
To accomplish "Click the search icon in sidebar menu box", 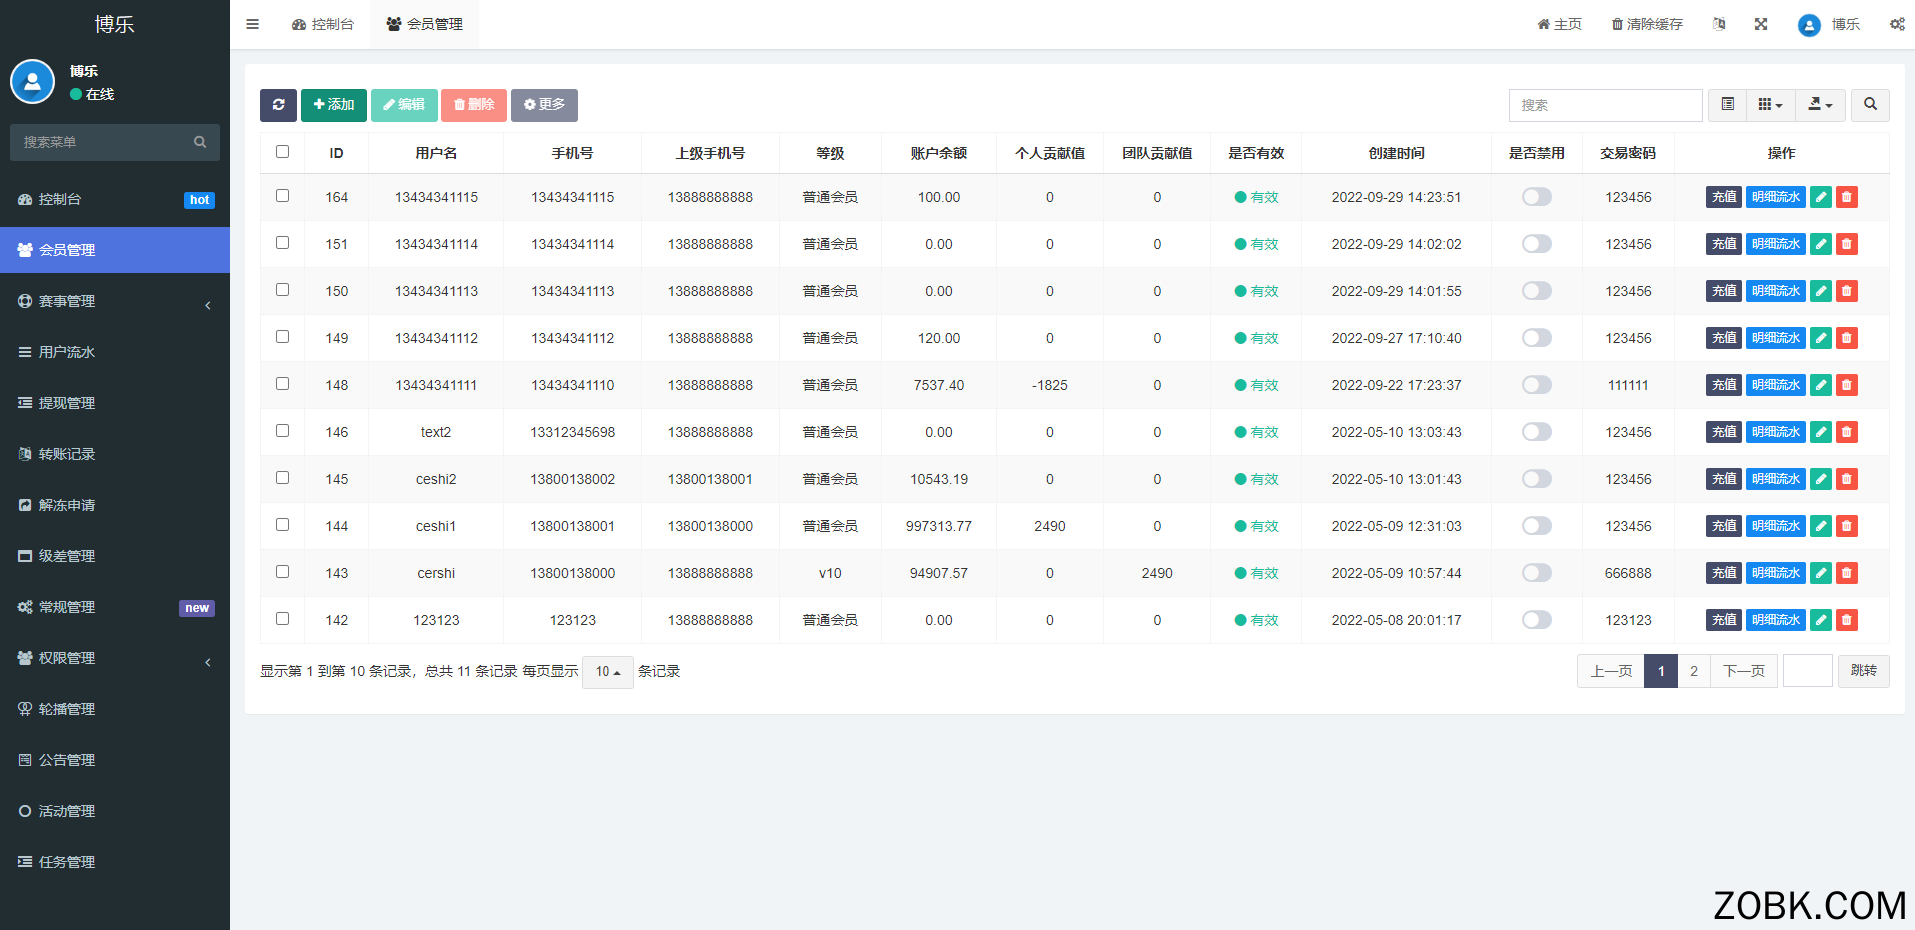I will [200, 142].
